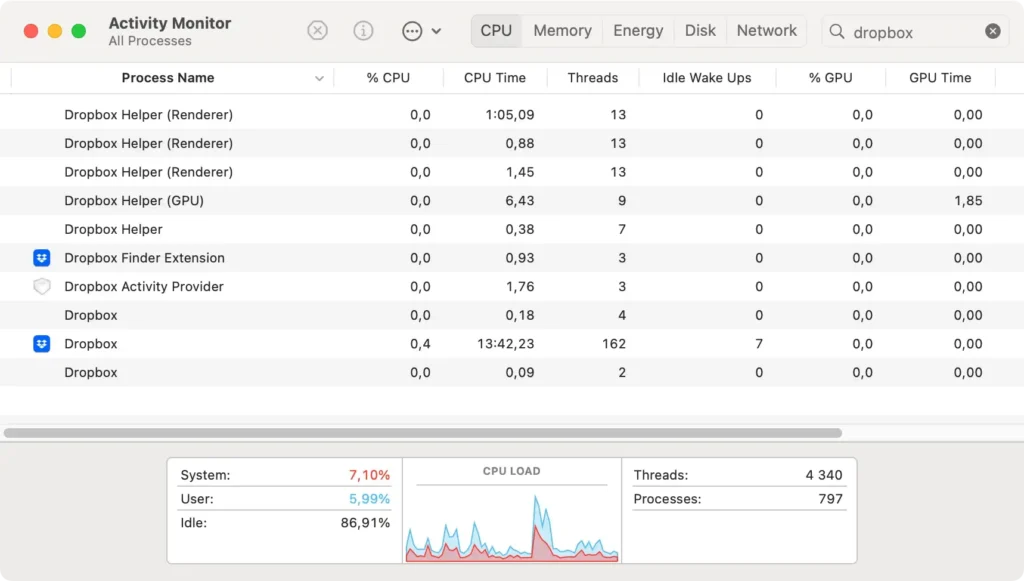Switch to the Energy tab

point(638,31)
